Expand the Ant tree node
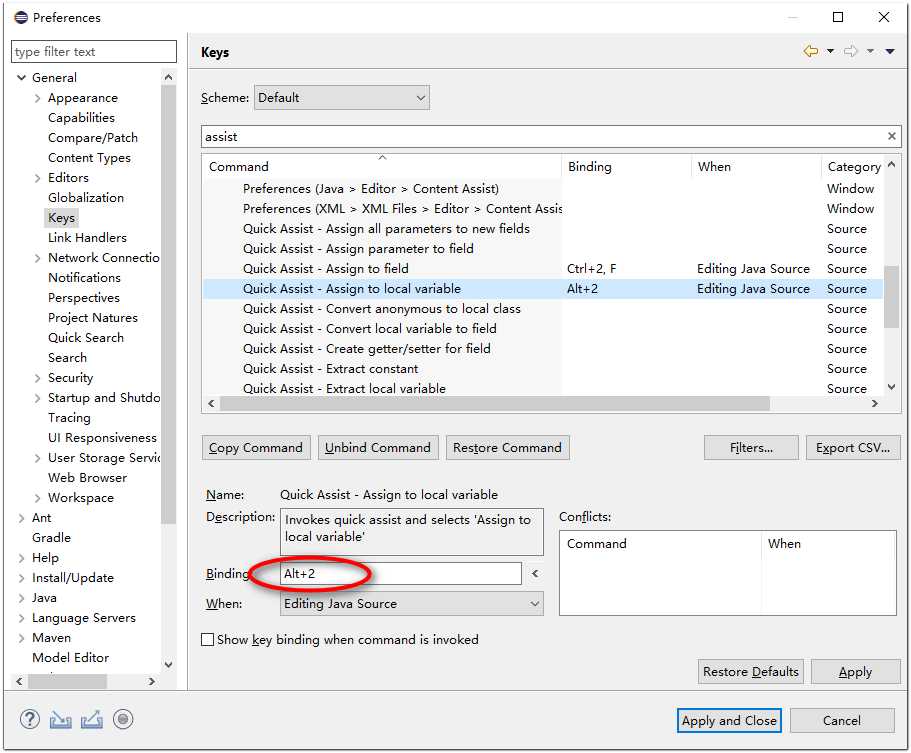This screenshot has width=911, height=753. coord(21,518)
